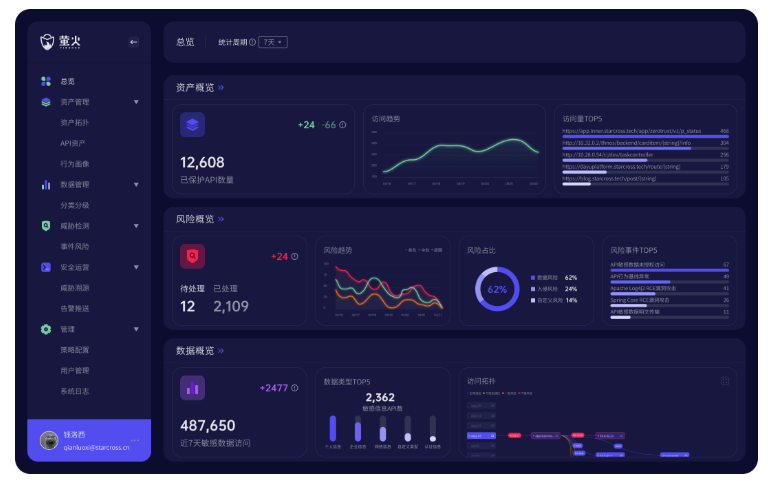The image size is (773, 482).
Task: Click the 资产管理 layers icon in sidebar
Action: [46, 102]
